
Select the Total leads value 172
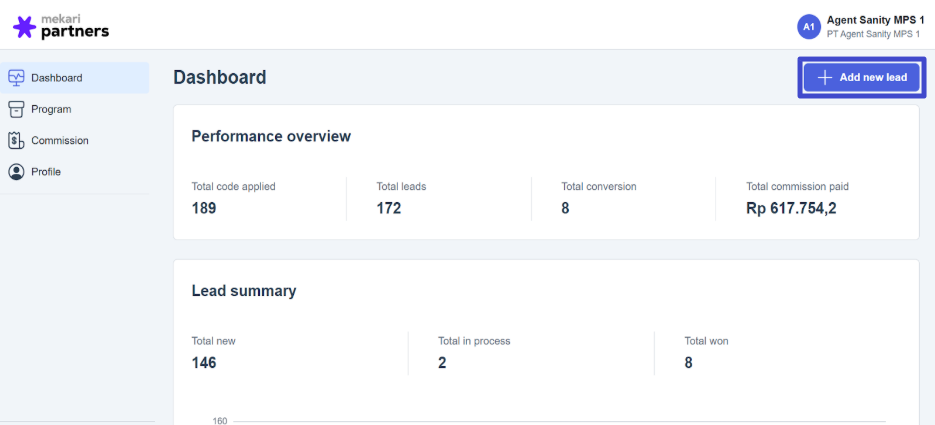coord(389,208)
